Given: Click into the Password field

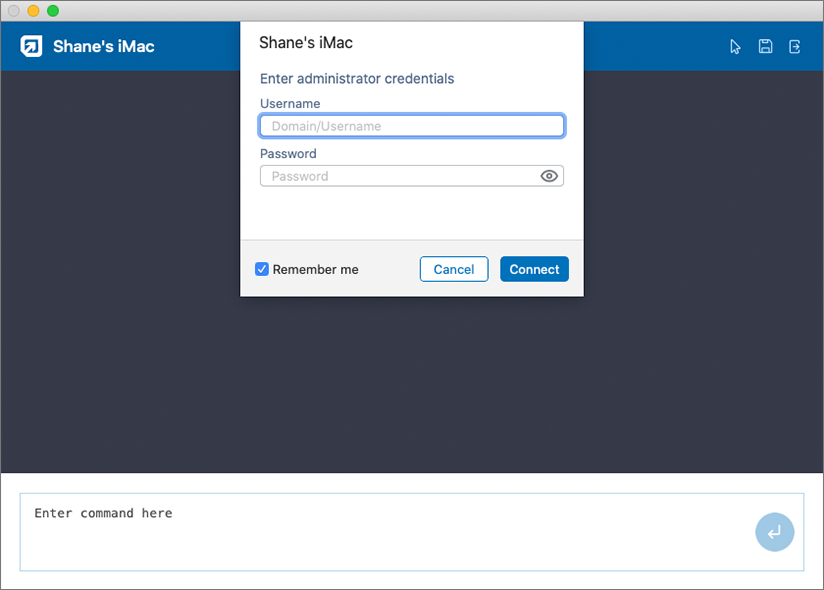Looking at the screenshot, I should click(400, 176).
